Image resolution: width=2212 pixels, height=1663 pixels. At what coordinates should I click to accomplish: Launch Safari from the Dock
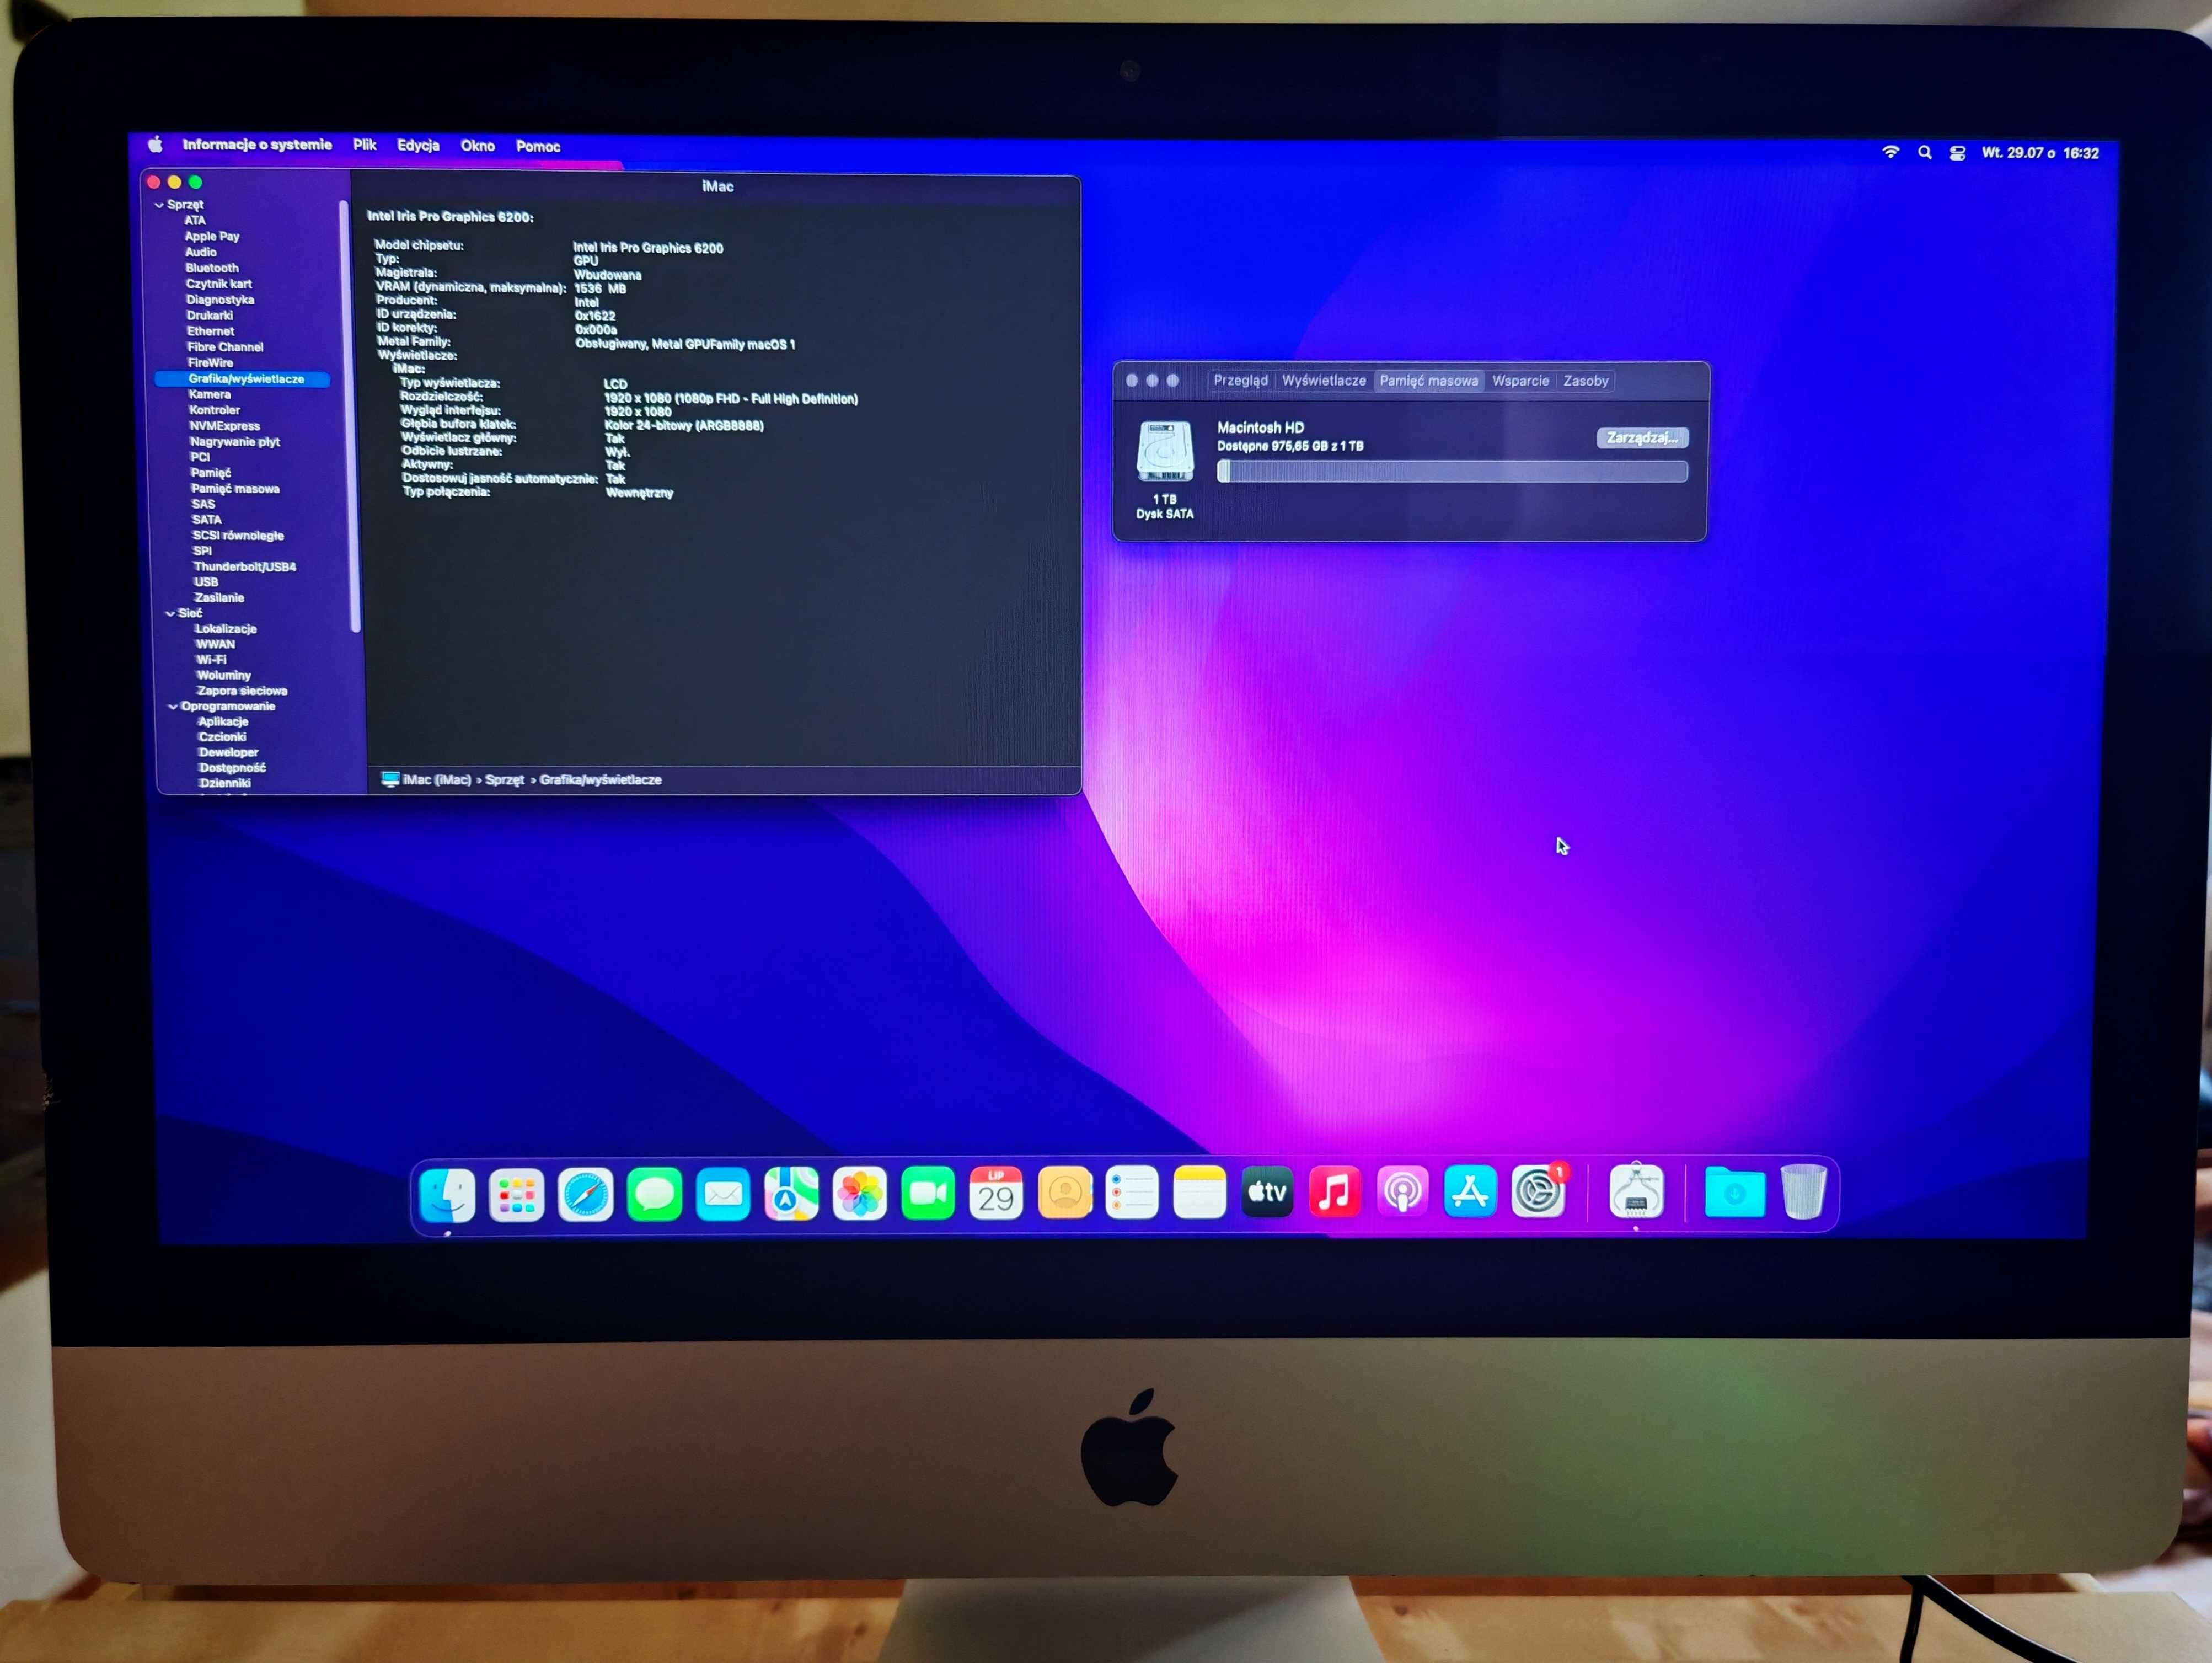(x=585, y=1195)
